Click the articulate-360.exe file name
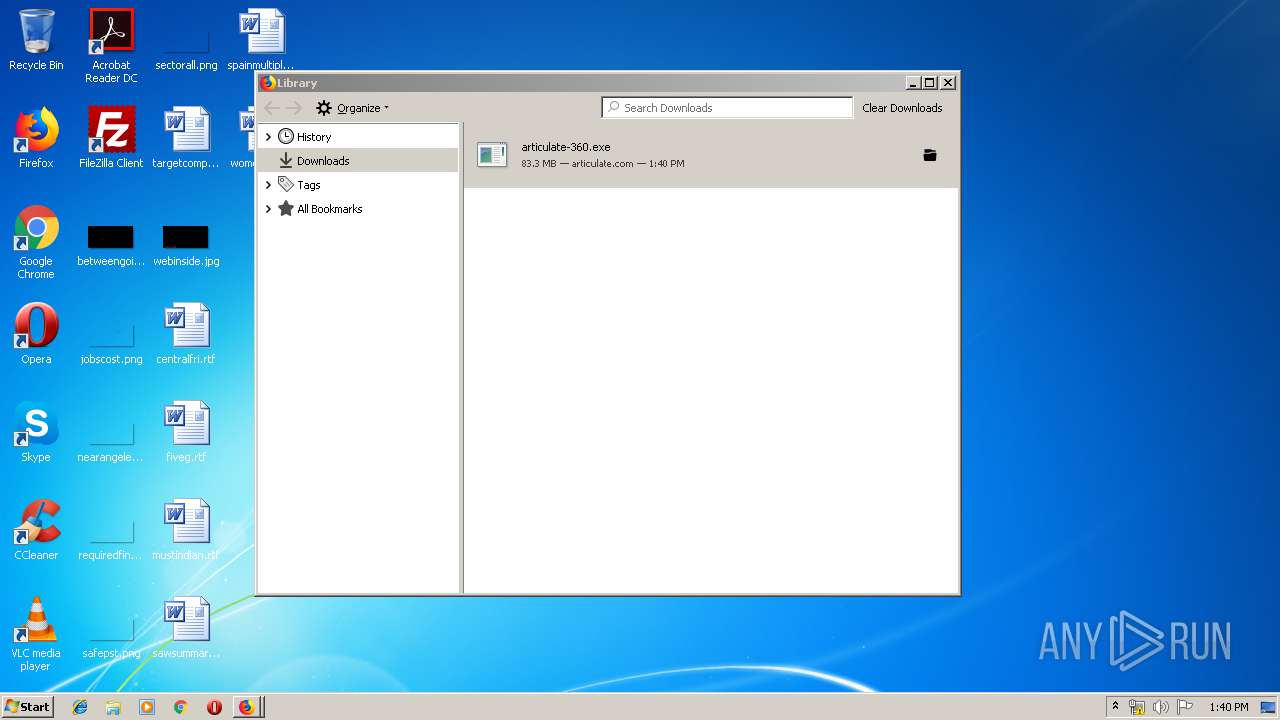The height and width of the screenshot is (720, 1280). click(565, 147)
